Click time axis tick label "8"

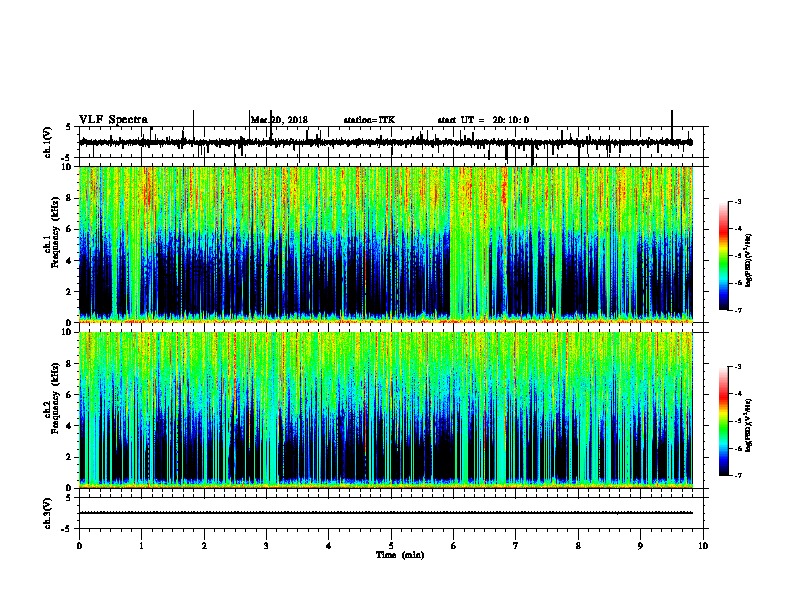tap(578, 546)
